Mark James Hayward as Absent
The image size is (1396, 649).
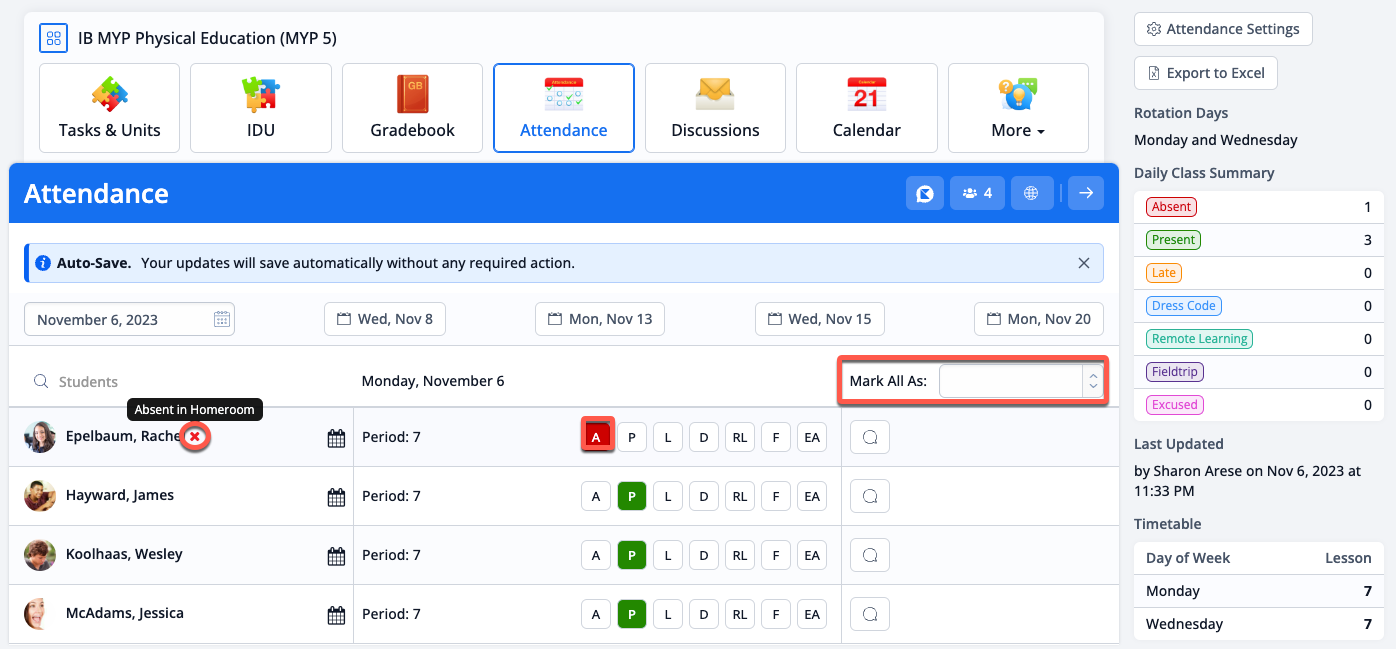595,495
